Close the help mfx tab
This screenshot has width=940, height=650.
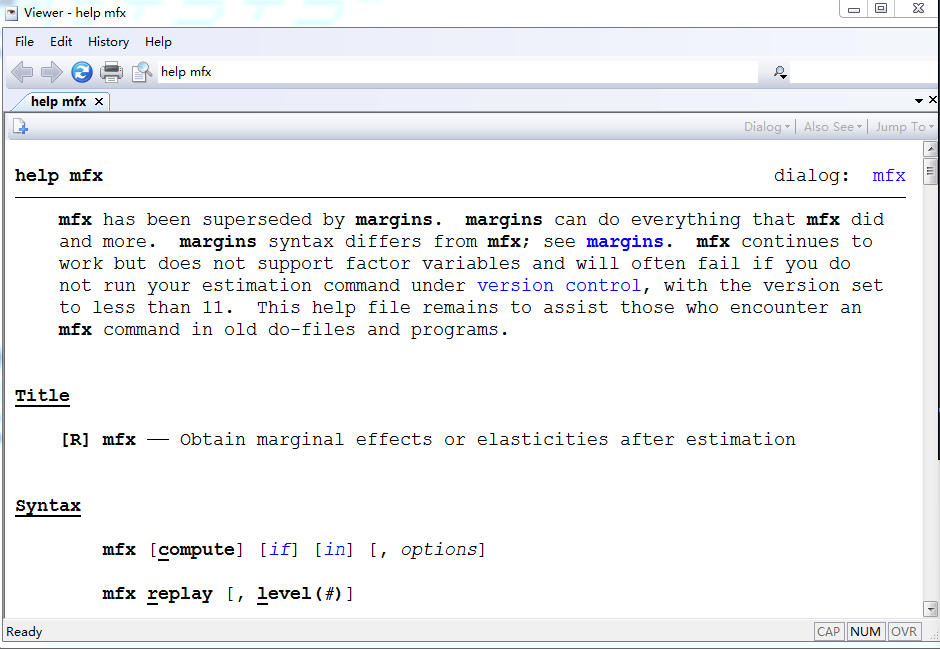click(x=99, y=102)
